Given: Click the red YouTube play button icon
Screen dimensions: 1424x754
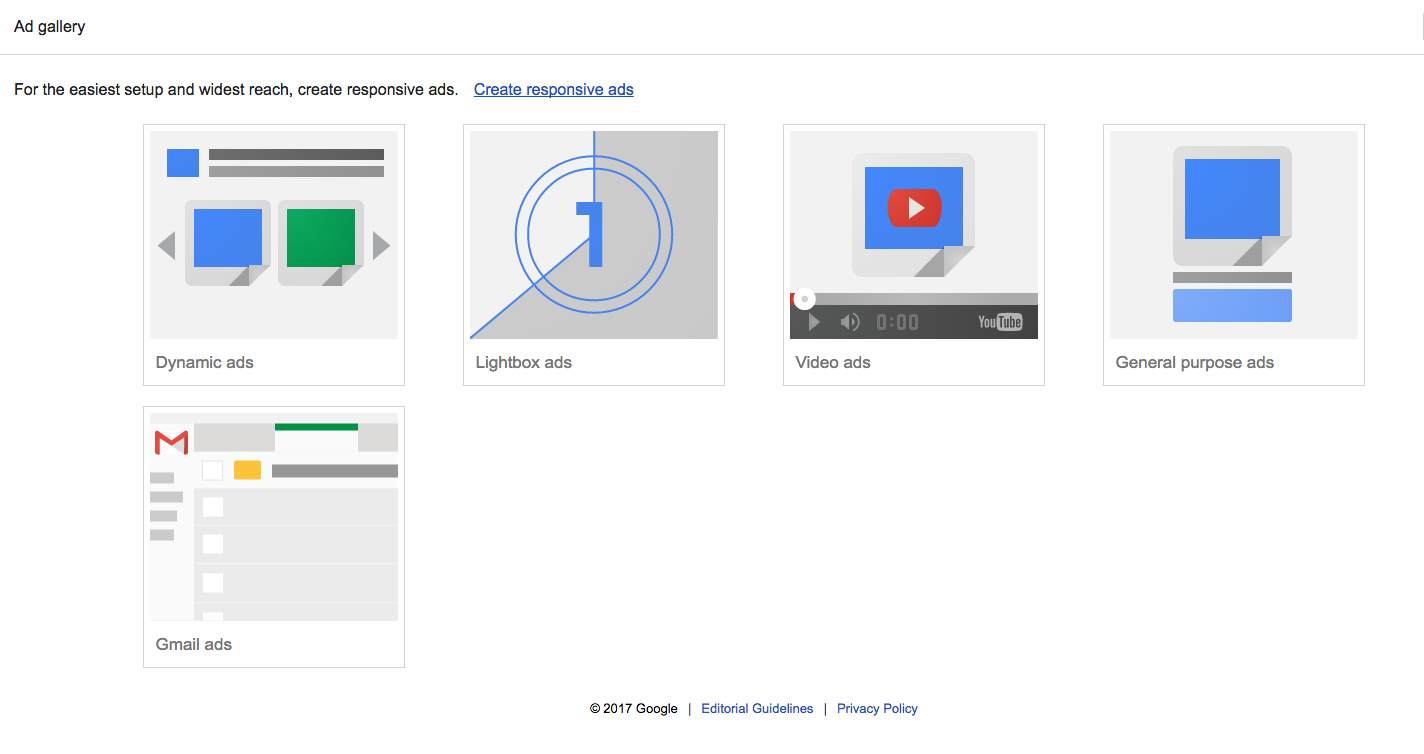Looking at the screenshot, I should tap(914, 207).
